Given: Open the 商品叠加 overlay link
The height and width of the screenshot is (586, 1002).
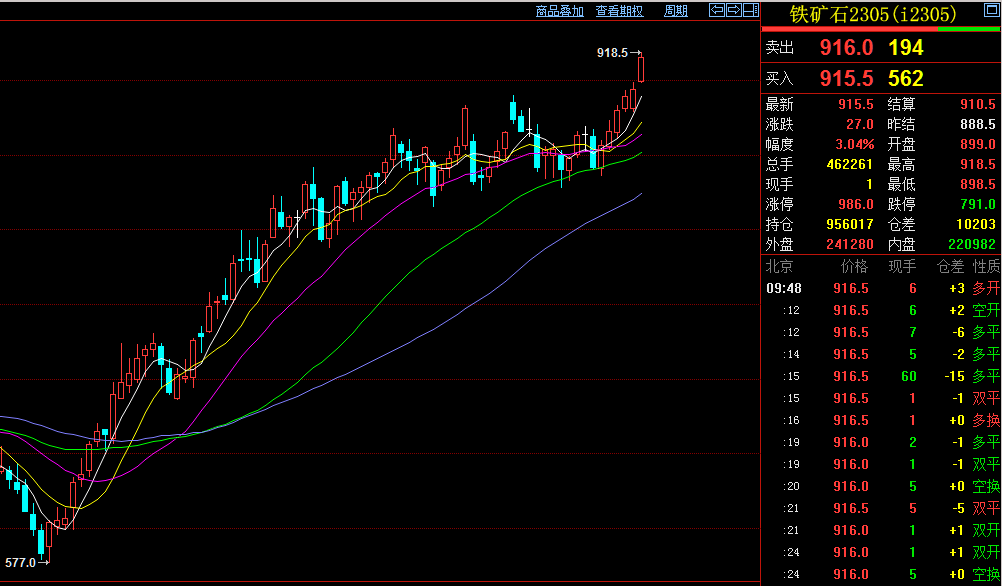Looking at the screenshot, I should [x=560, y=11].
